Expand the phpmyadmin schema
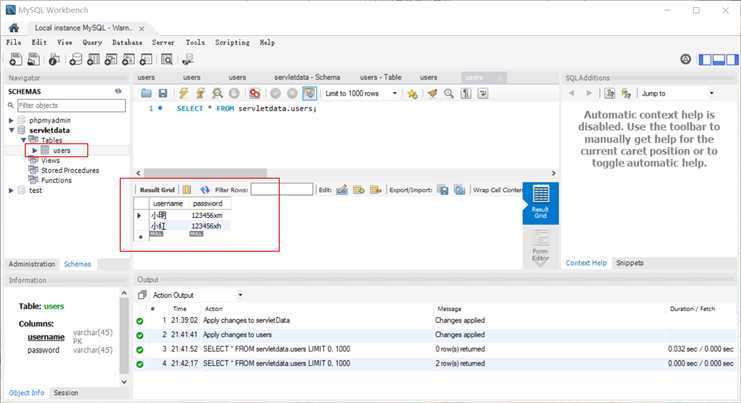Viewport: 741px width, 403px height. [x=11, y=120]
